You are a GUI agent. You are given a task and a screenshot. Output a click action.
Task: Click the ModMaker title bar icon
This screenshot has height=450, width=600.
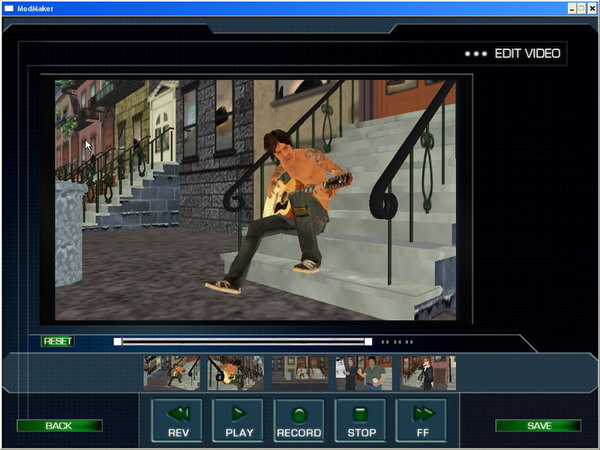(x=9, y=8)
